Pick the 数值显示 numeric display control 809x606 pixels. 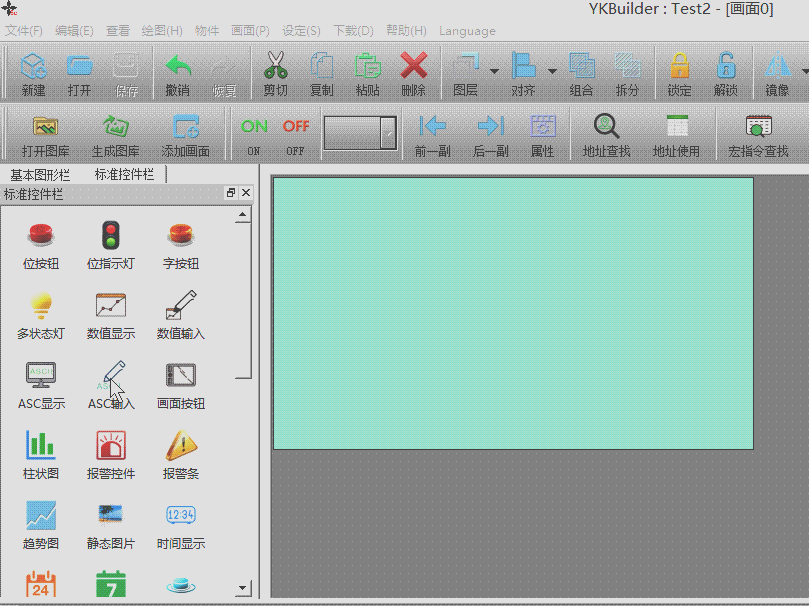pyautogui.click(x=110, y=316)
